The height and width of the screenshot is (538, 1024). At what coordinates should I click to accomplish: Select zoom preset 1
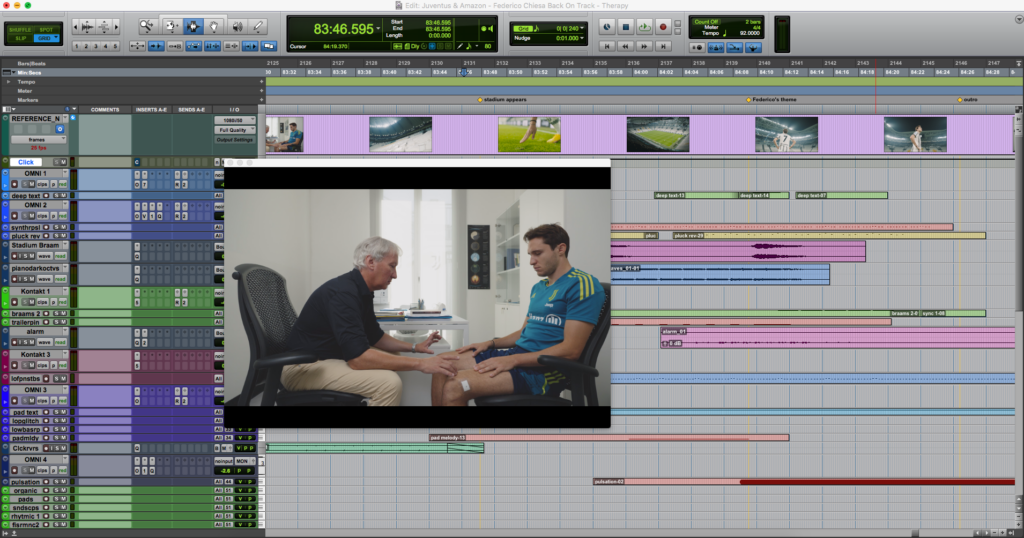(x=76, y=46)
